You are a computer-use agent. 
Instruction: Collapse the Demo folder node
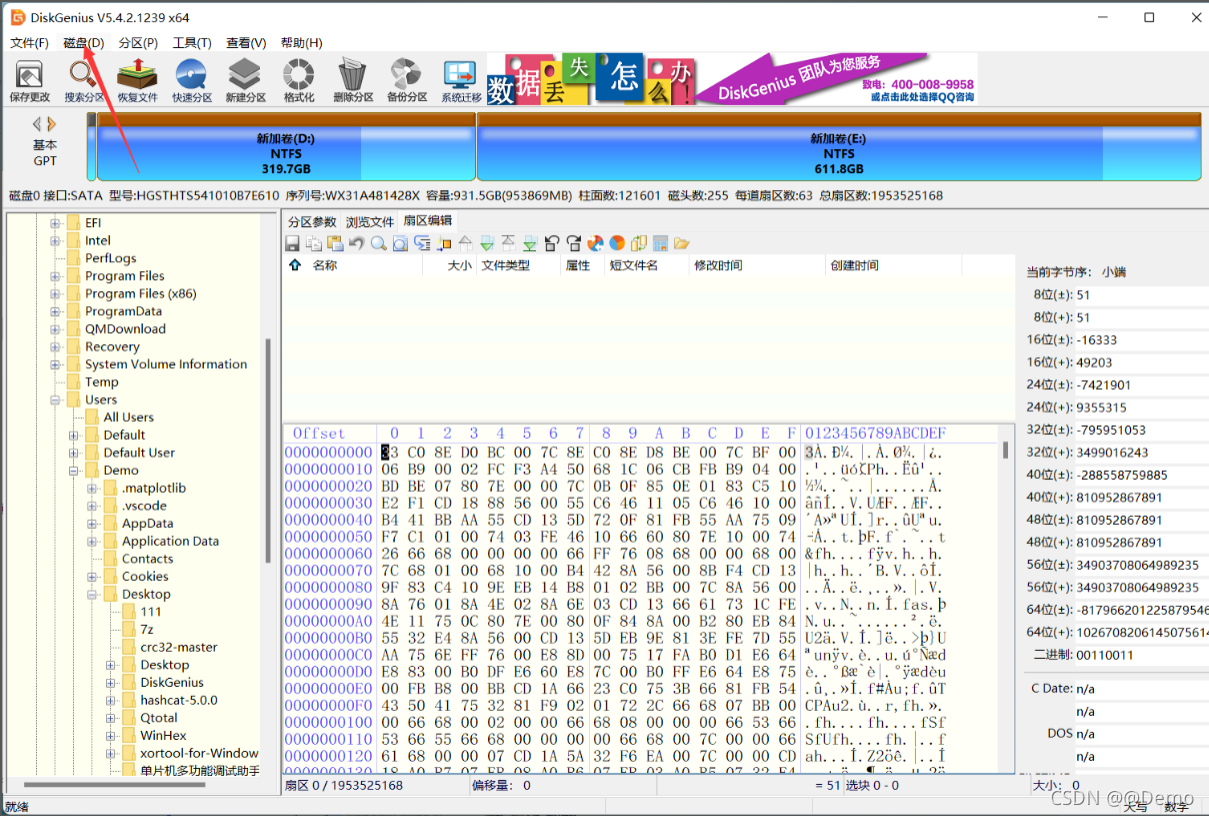(x=74, y=470)
